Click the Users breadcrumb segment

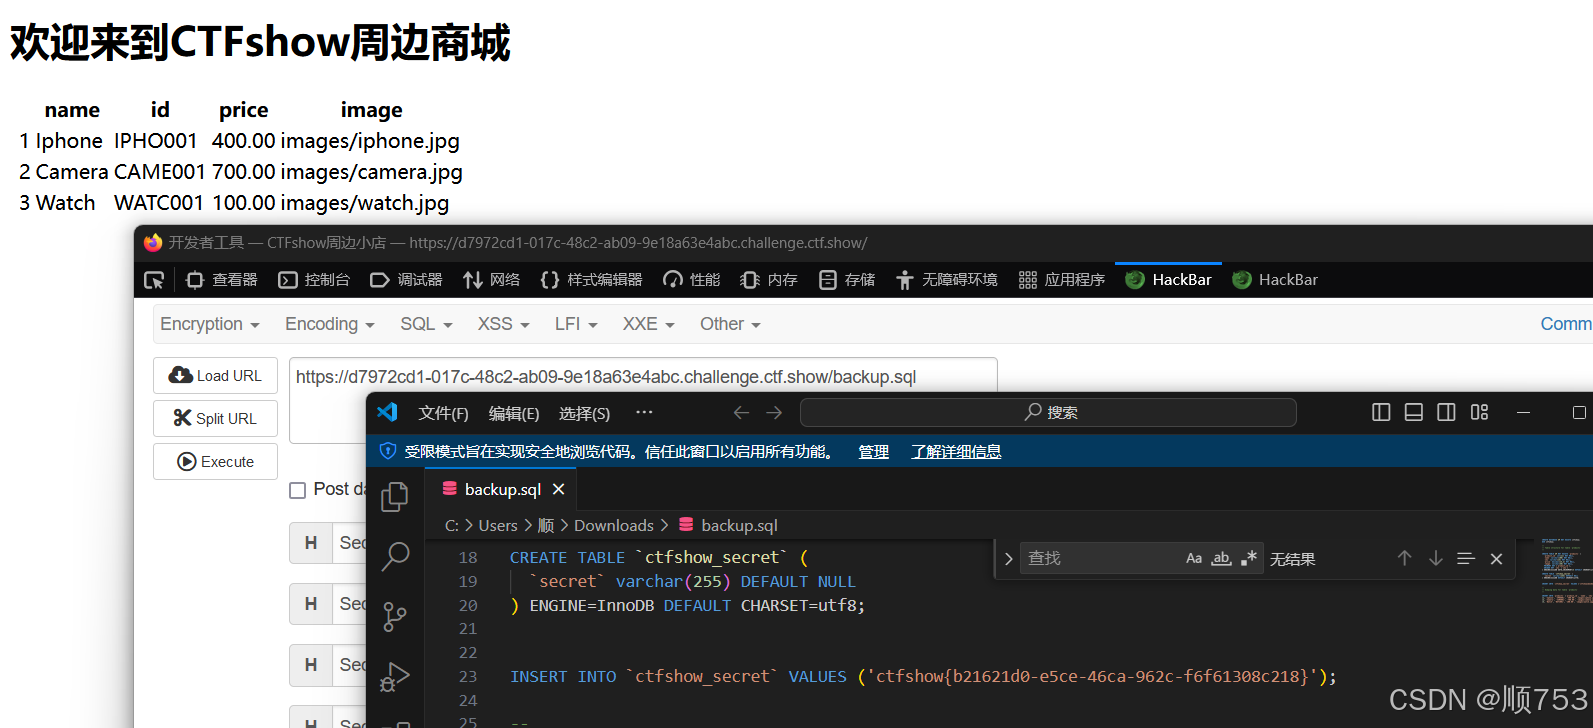498,525
